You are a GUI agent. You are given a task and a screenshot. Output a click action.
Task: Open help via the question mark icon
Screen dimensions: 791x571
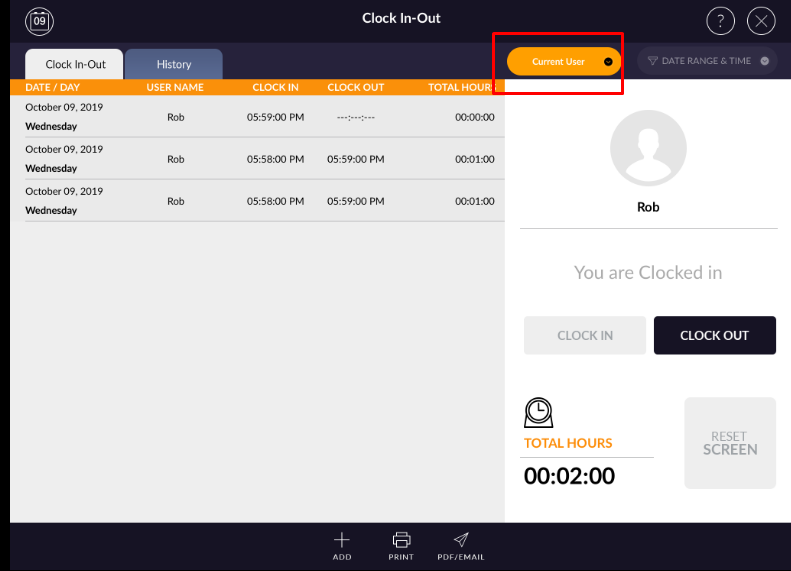(x=720, y=20)
